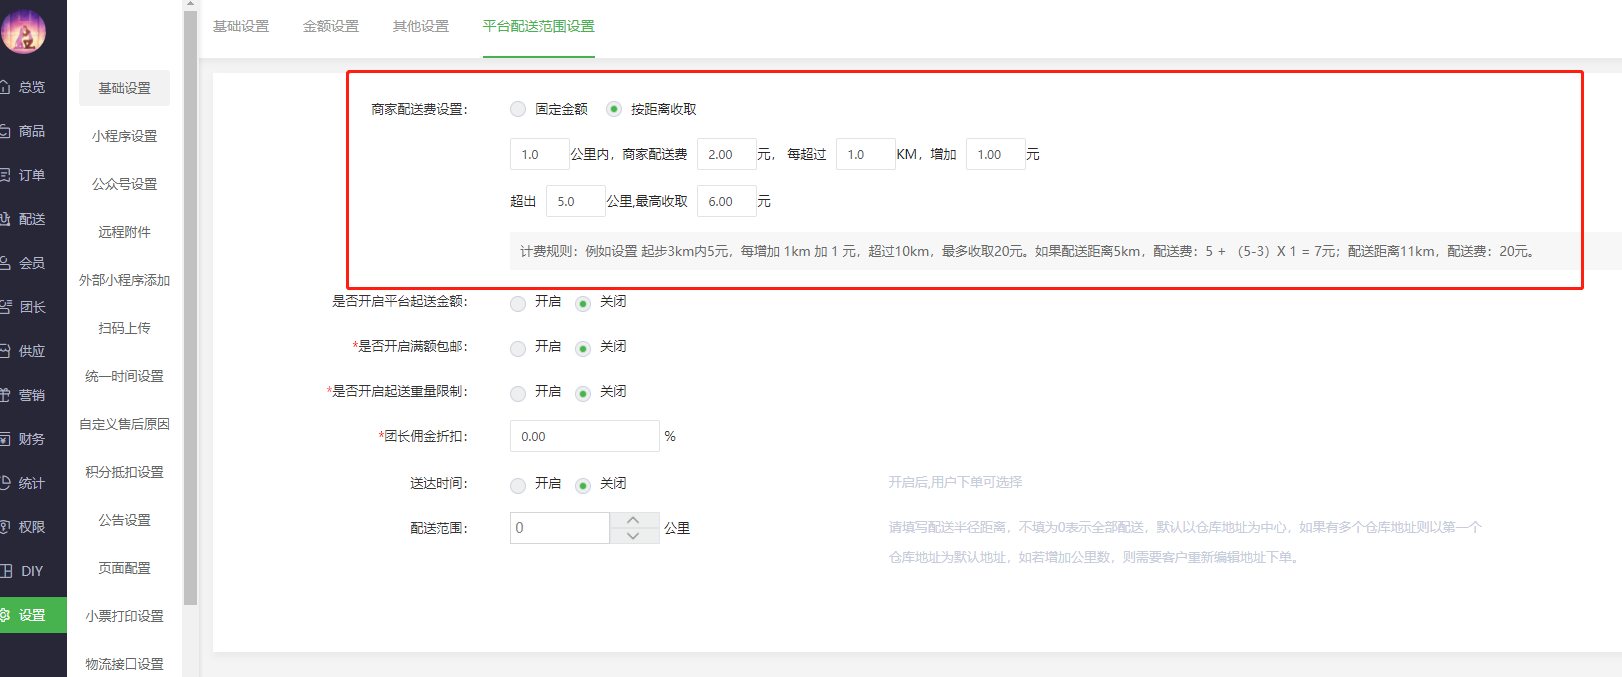
Task: Open the 其他设置 tab
Action: coord(420,26)
